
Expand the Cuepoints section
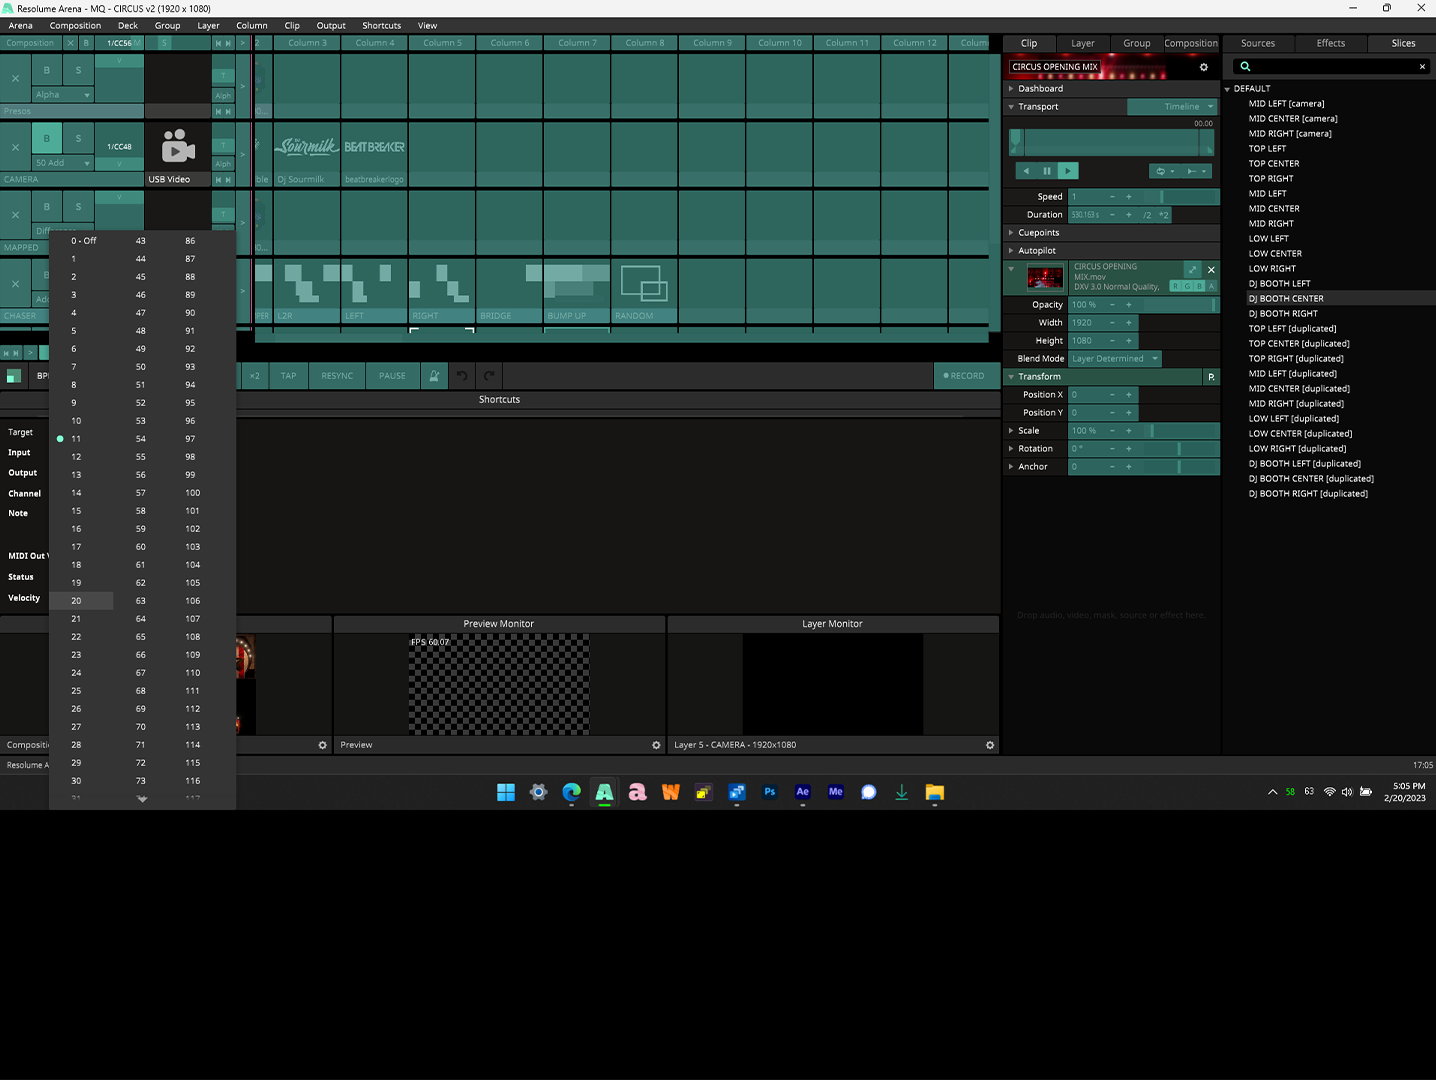(1011, 233)
